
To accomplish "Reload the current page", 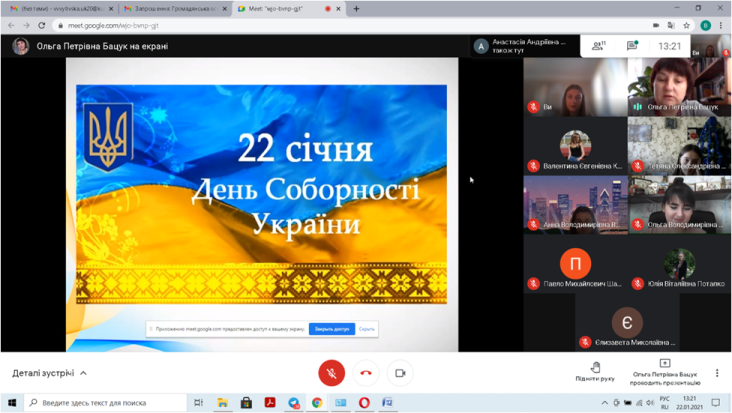I will [42, 25].
